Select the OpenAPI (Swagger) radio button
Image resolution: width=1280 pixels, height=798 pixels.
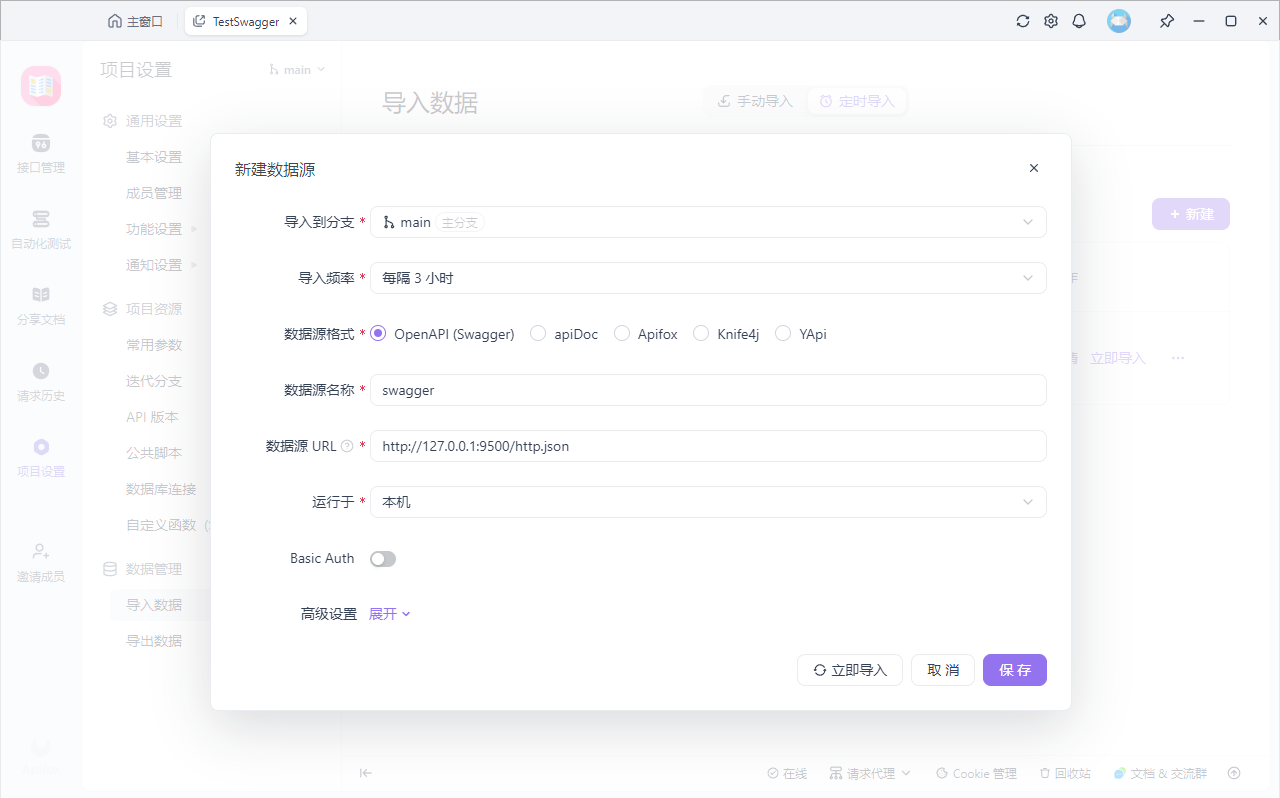(x=378, y=334)
